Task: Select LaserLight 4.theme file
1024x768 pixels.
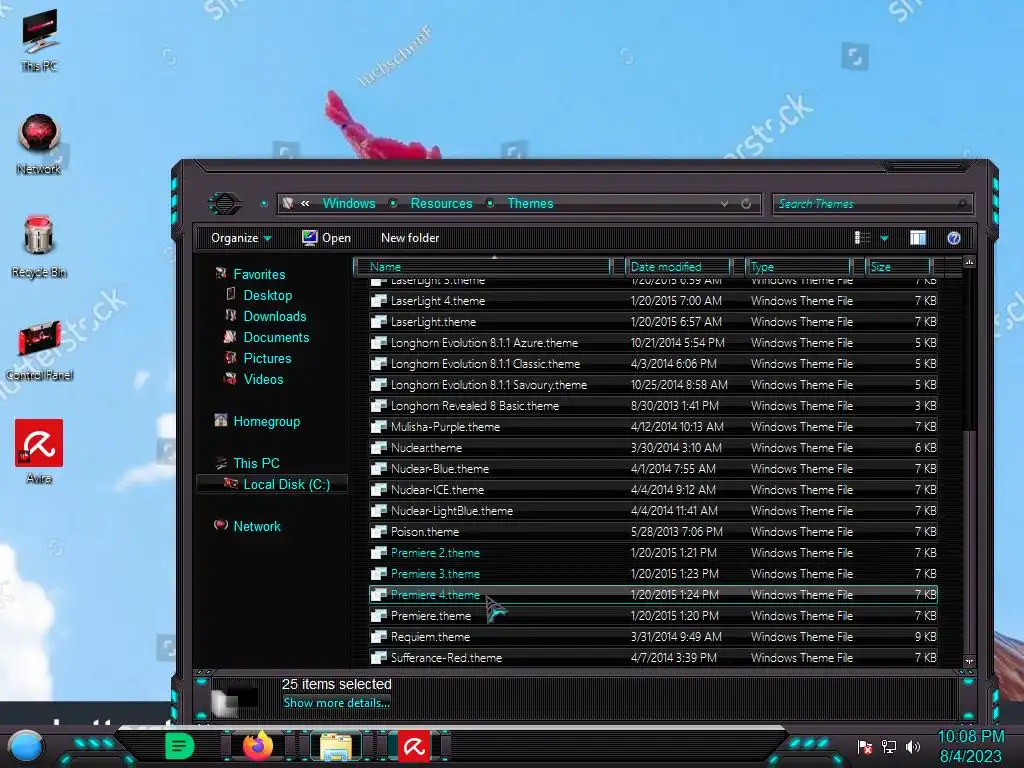Action: tap(653, 300)
